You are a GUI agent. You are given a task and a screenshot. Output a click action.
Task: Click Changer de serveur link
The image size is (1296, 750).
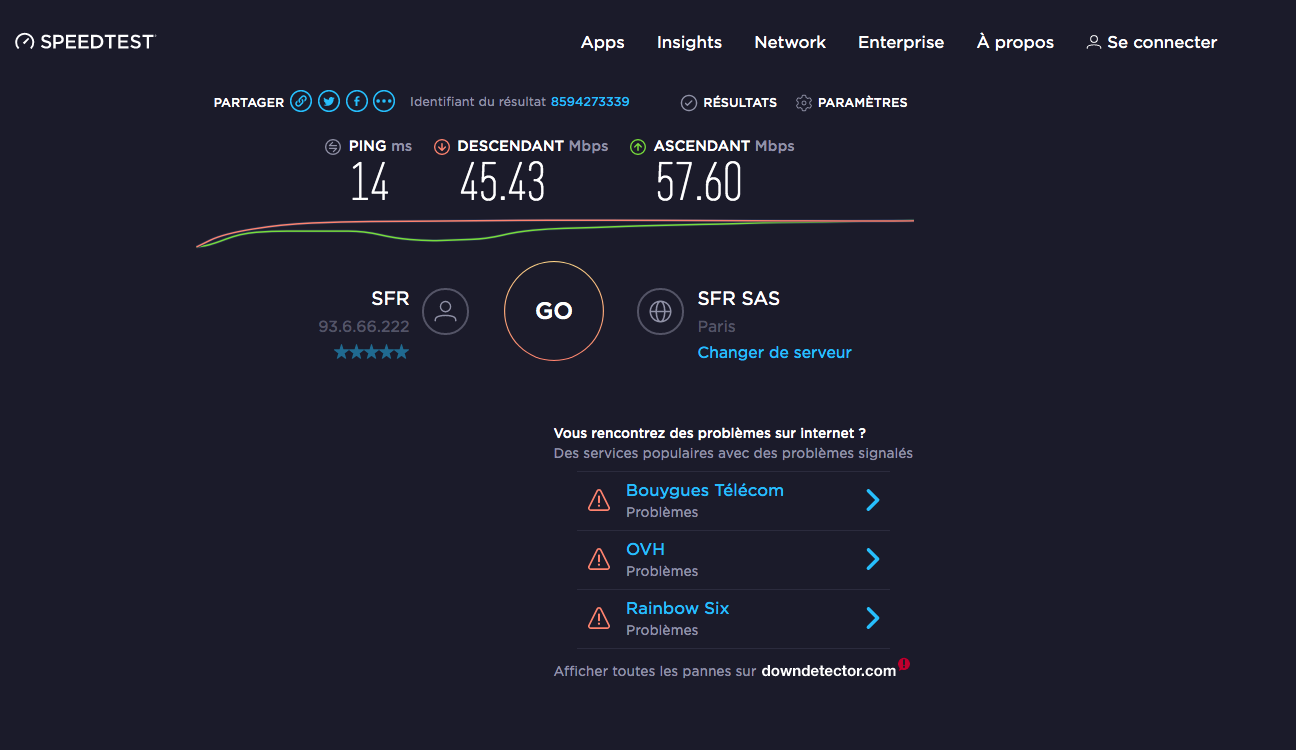[774, 352]
